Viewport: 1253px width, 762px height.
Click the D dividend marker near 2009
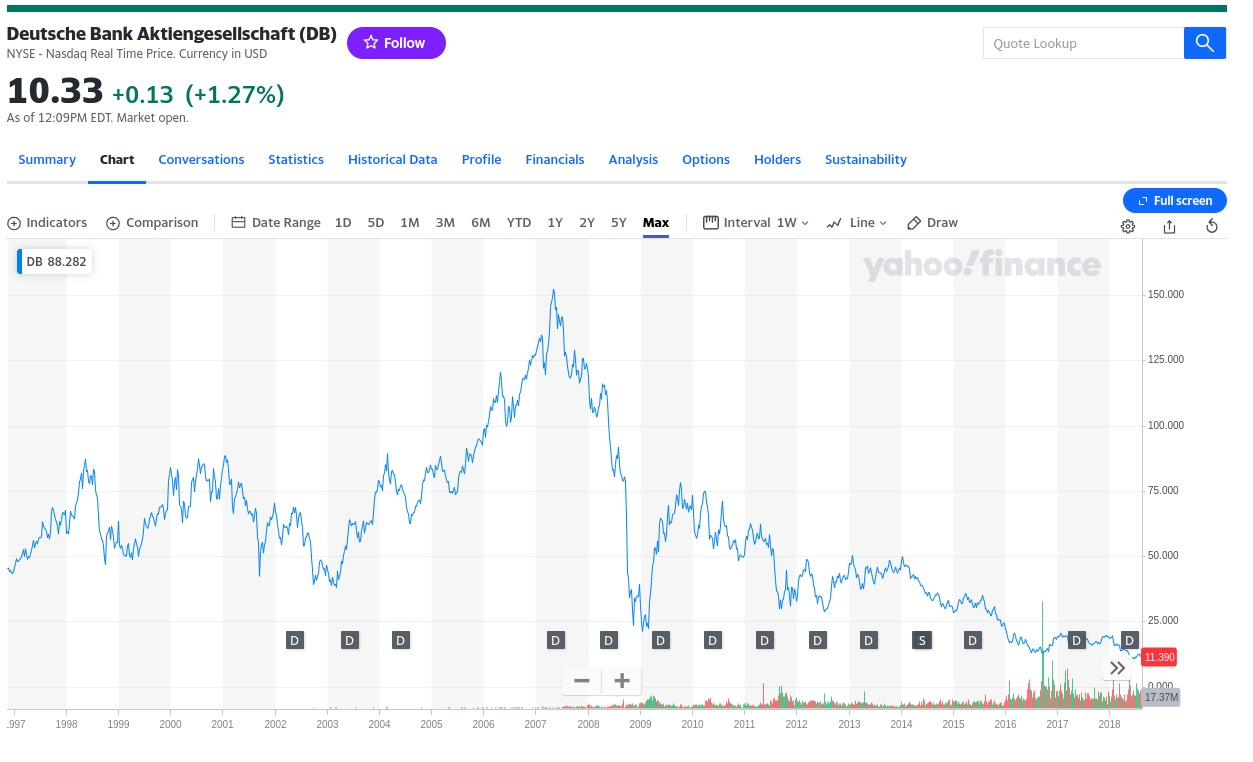pos(660,640)
